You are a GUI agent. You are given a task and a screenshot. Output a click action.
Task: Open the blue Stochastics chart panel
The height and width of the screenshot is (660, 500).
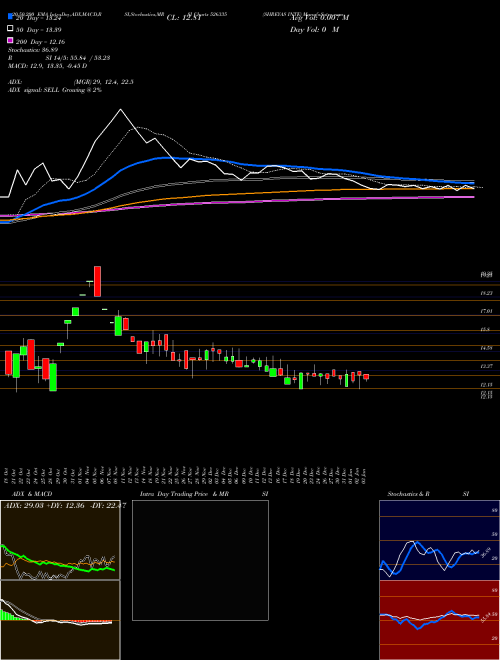tap(439, 540)
